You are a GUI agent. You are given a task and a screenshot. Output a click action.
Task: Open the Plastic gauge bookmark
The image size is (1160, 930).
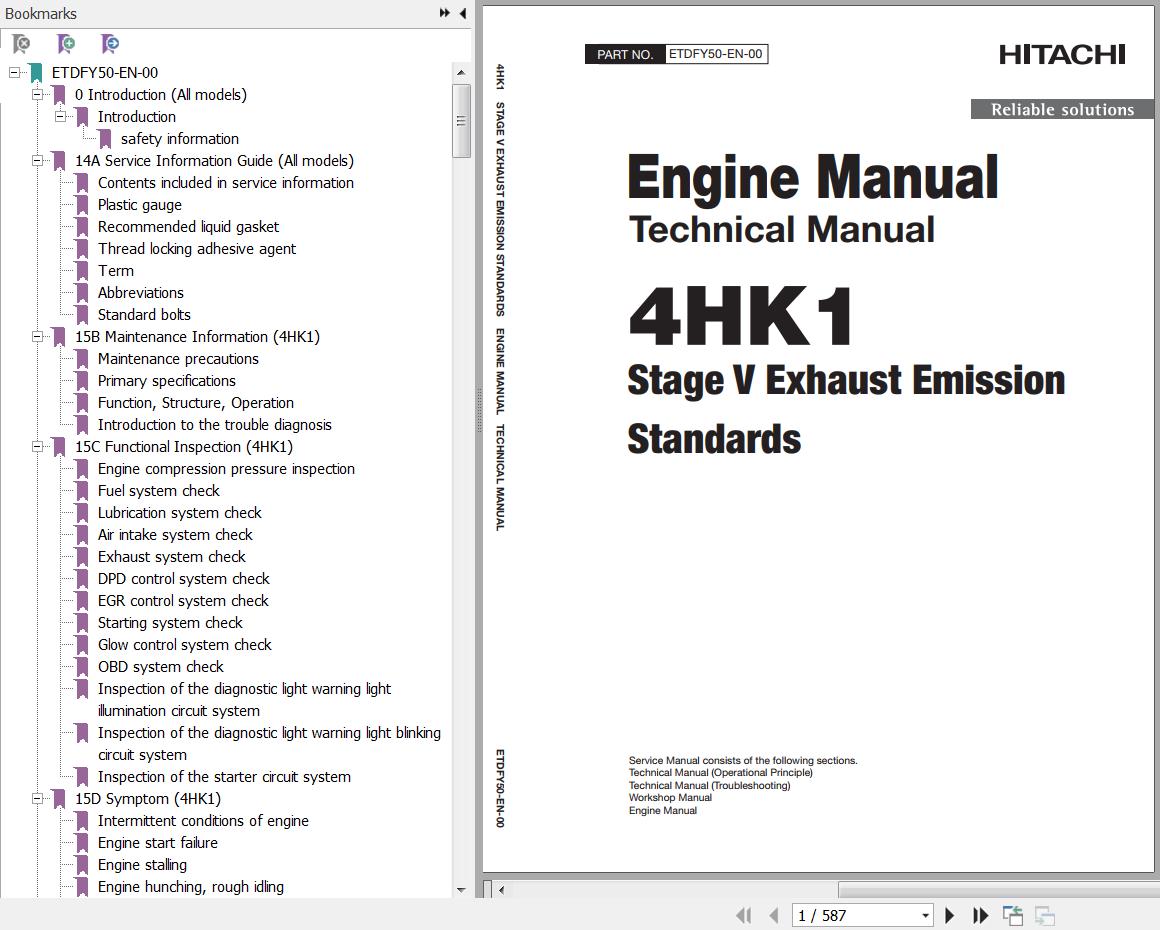pos(139,205)
